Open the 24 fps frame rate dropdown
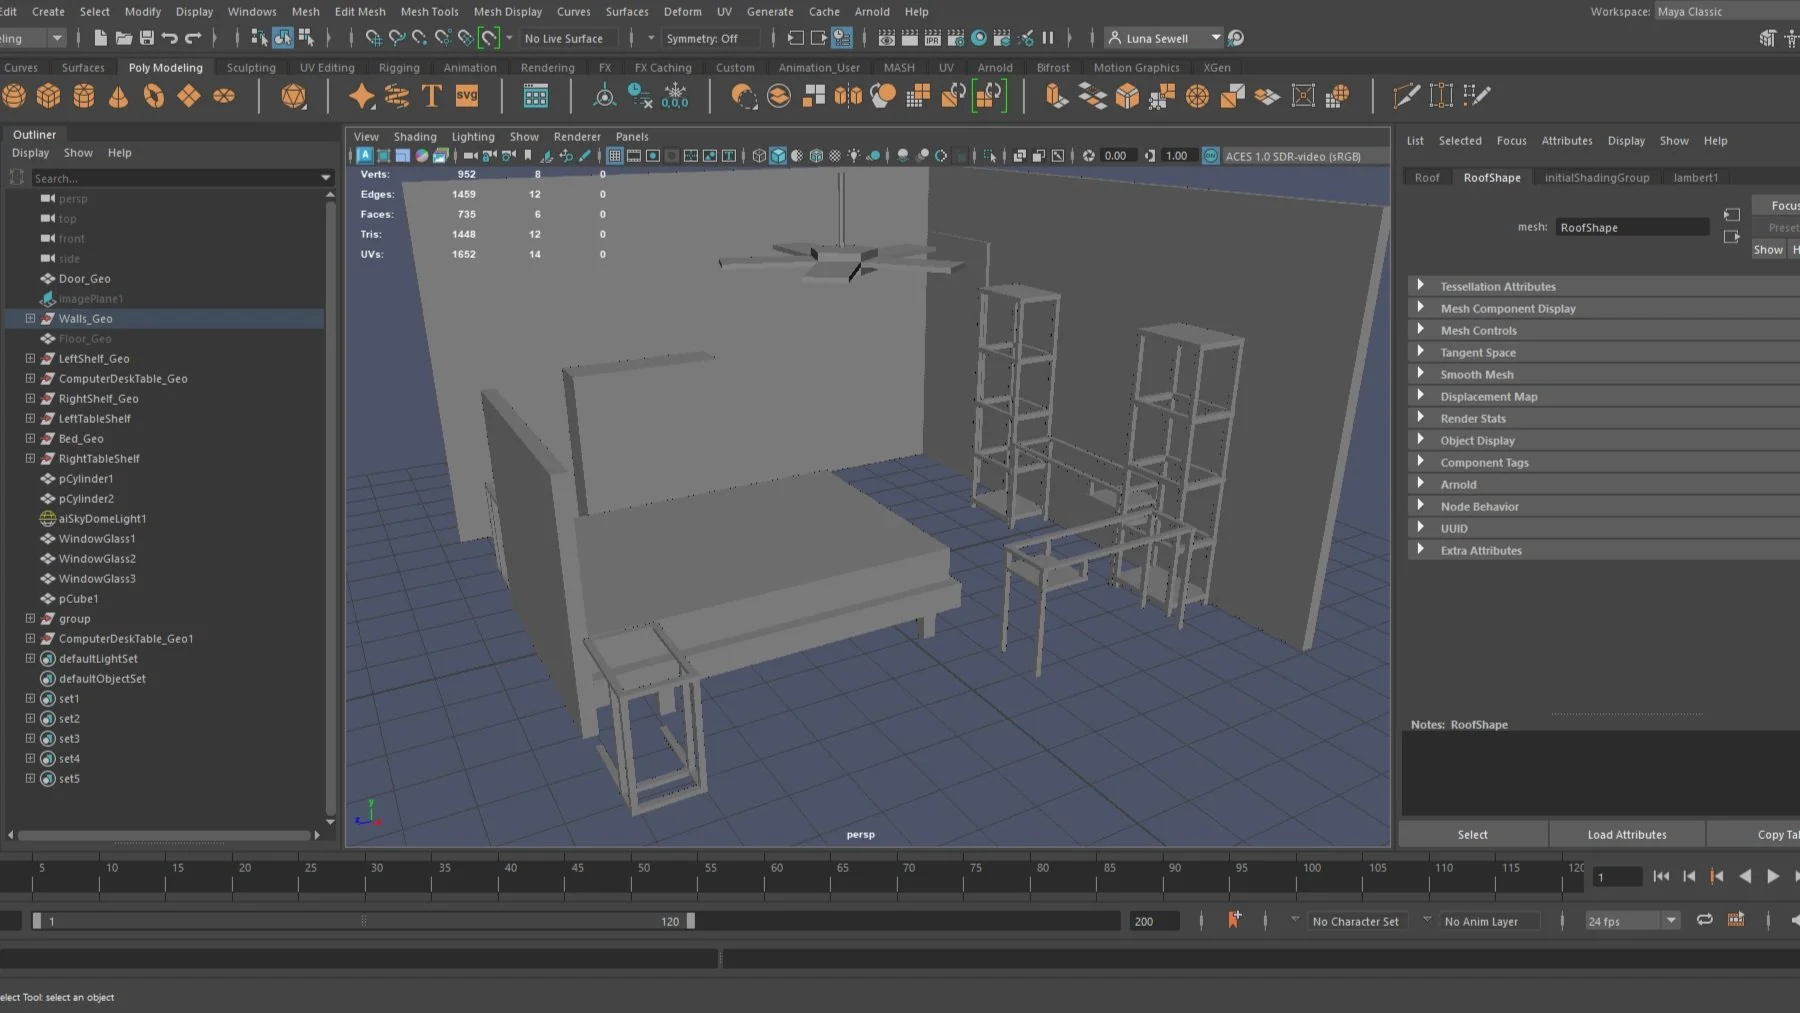Image resolution: width=1800 pixels, height=1013 pixels. click(1670, 921)
